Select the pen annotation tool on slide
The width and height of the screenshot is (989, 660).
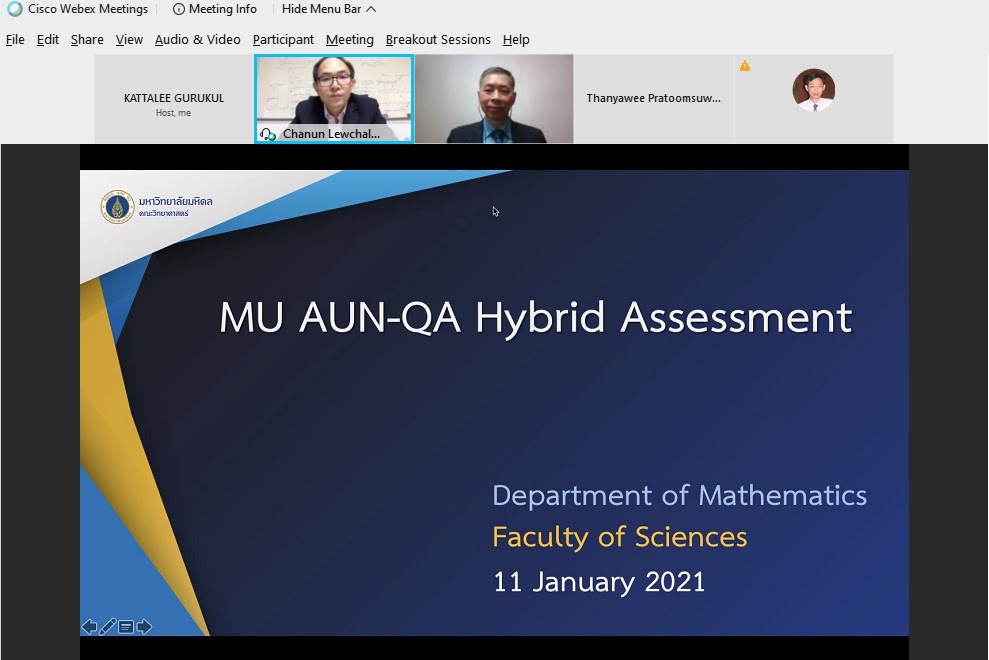108,627
